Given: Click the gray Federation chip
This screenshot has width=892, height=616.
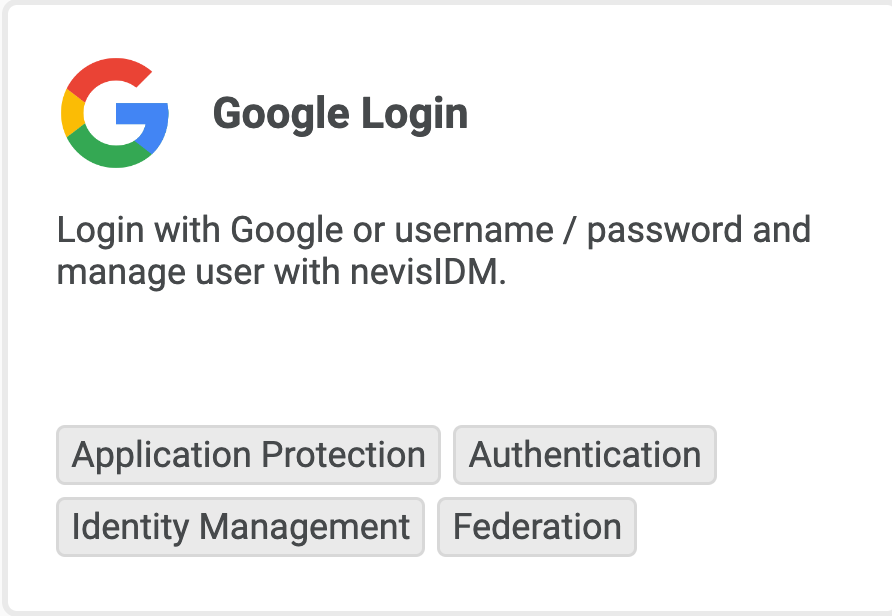Looking at the screenshot, I should click(x=537, y=527).
